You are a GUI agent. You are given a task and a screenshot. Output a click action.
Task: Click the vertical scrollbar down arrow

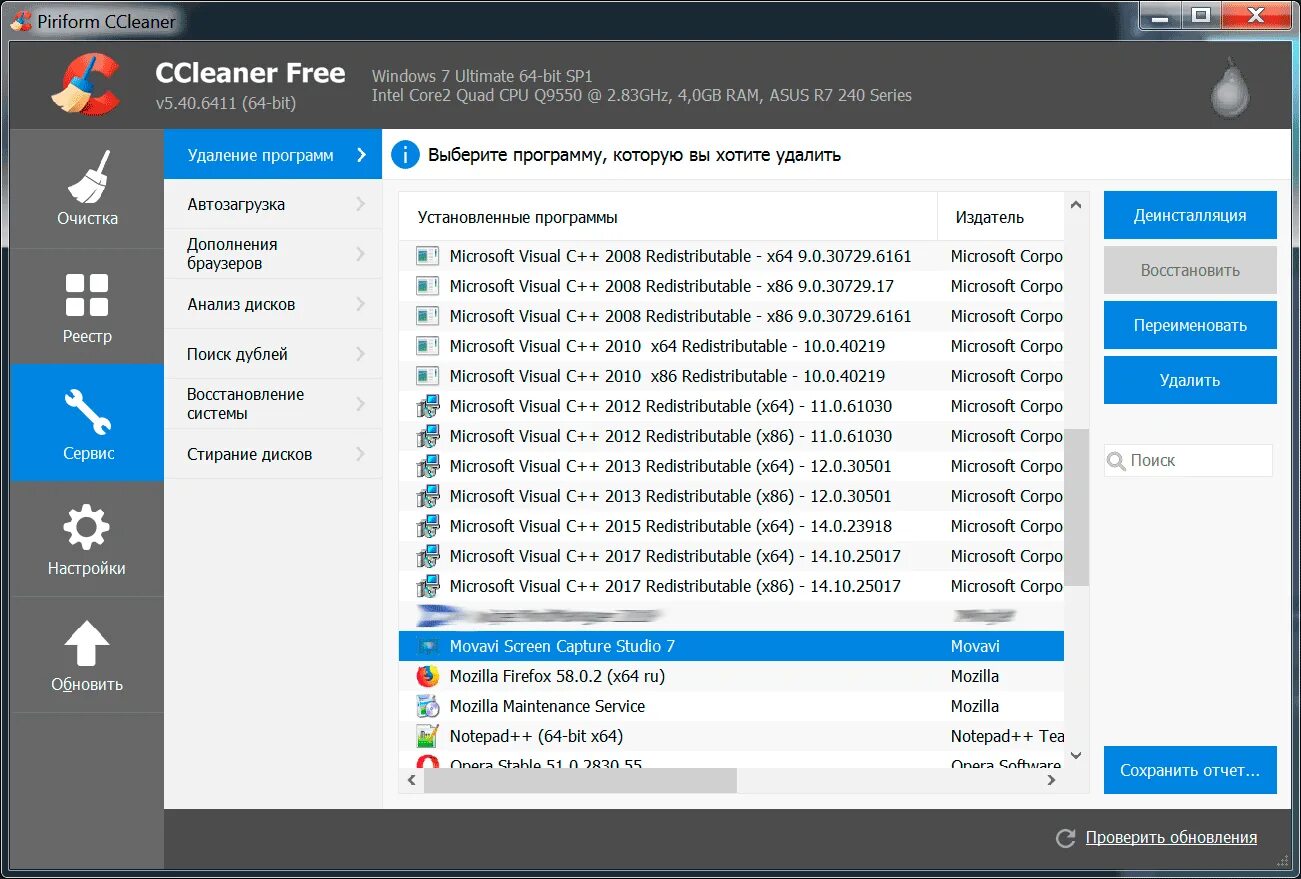click(1076, 756)
